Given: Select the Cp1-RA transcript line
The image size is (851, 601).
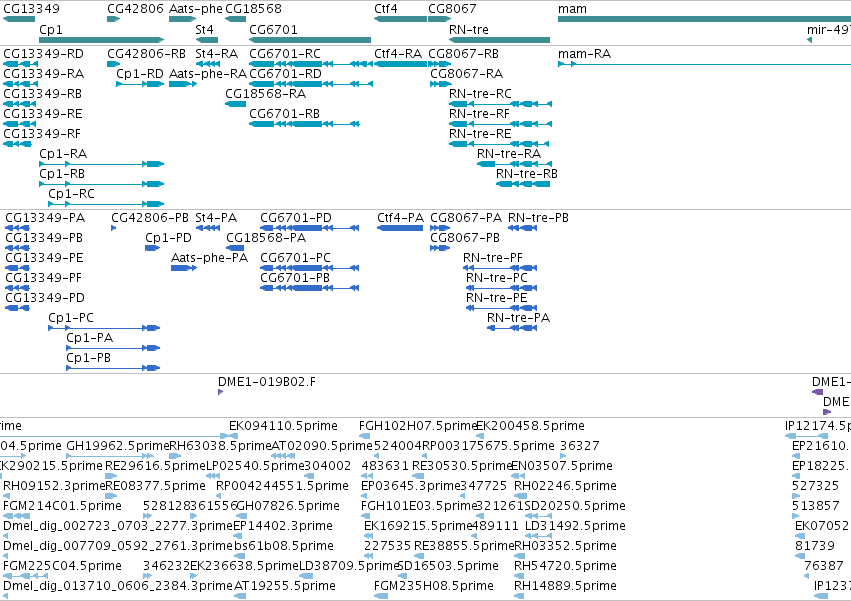Looking at the screenshot, I should click(x=101, y=164).
